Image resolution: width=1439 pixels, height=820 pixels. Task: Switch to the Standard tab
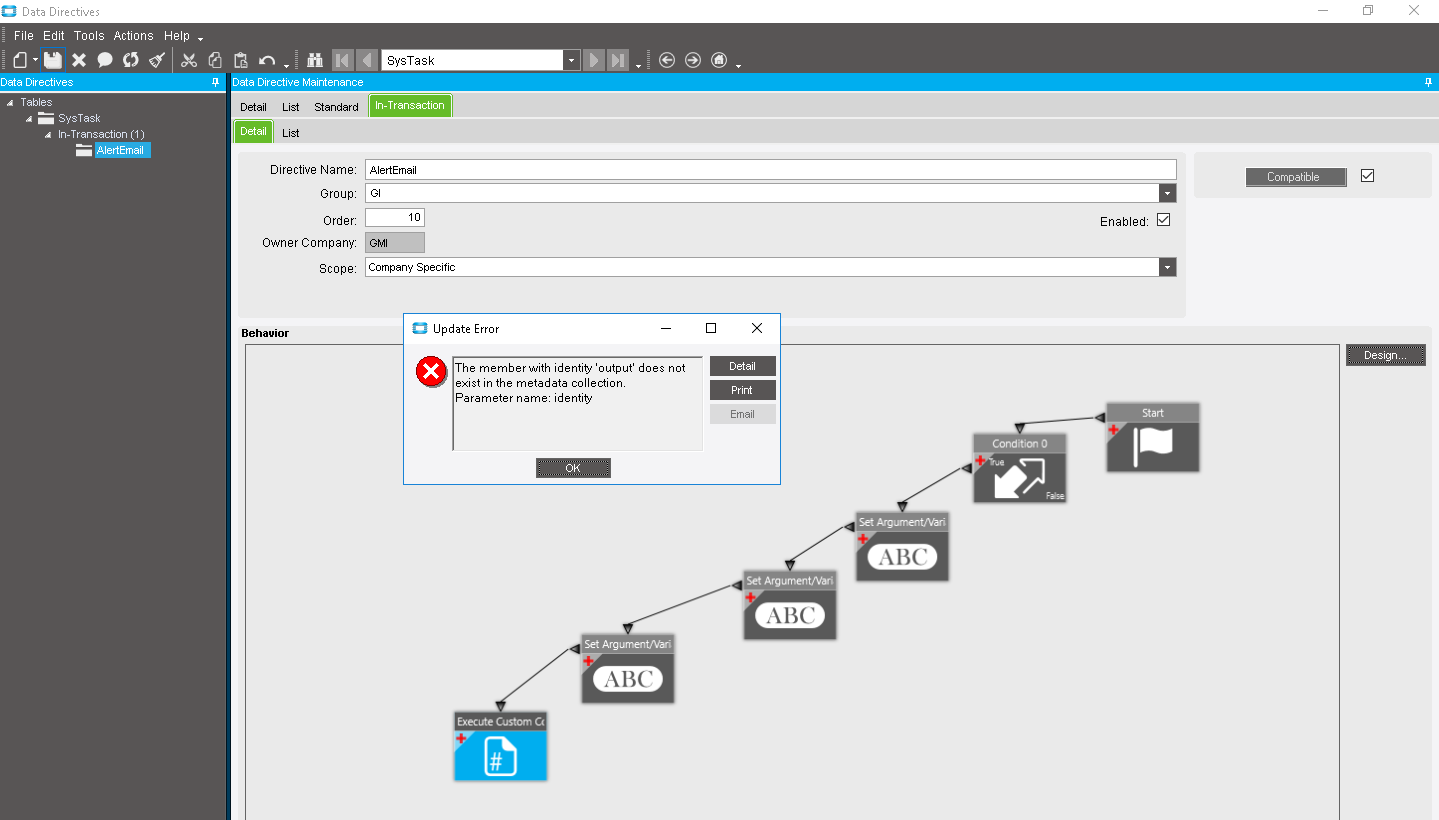click(336, 107)
